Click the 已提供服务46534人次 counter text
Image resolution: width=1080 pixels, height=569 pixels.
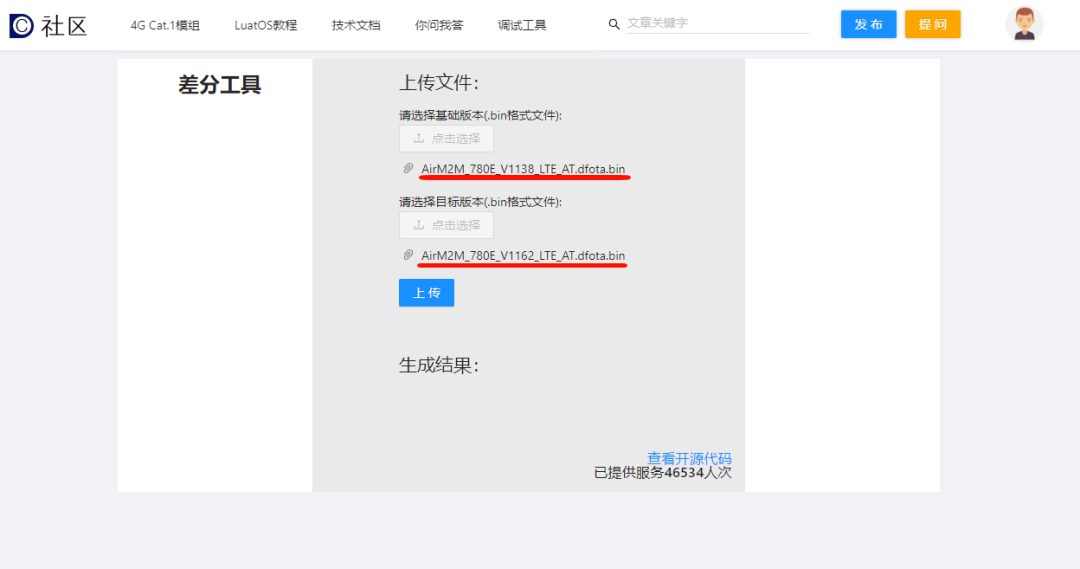click(663, 473)
